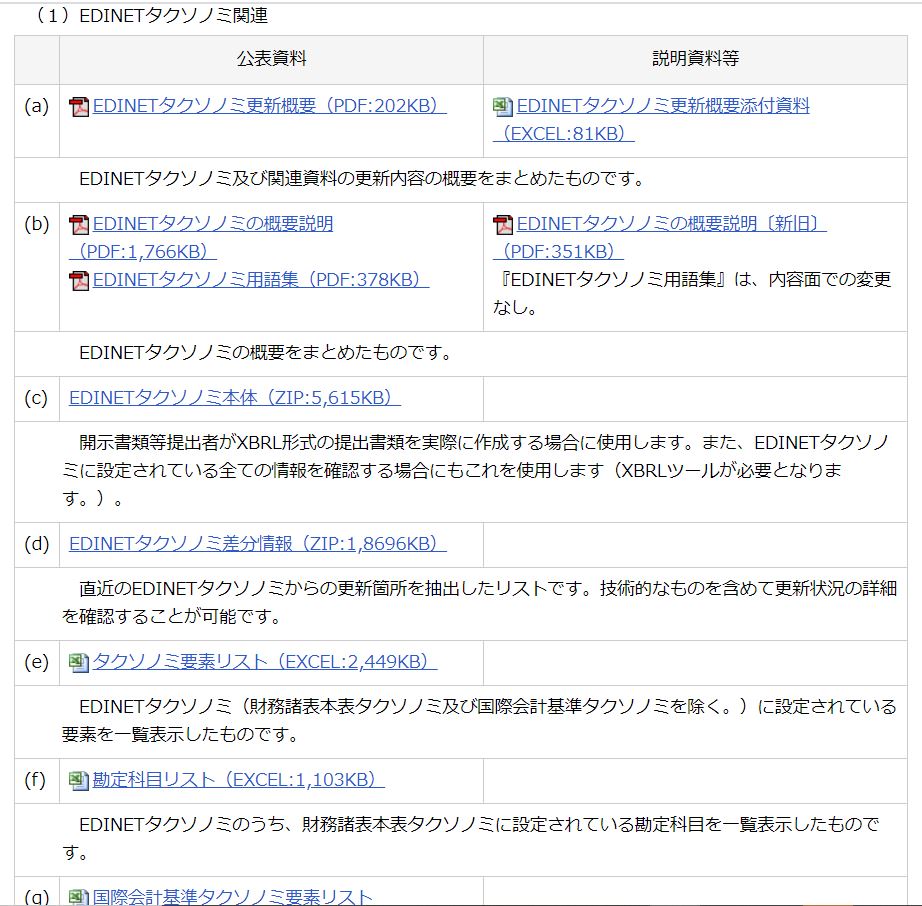
Task: Click heading （1）EDINETタクソノミ関連
Action: pos(150,15)
